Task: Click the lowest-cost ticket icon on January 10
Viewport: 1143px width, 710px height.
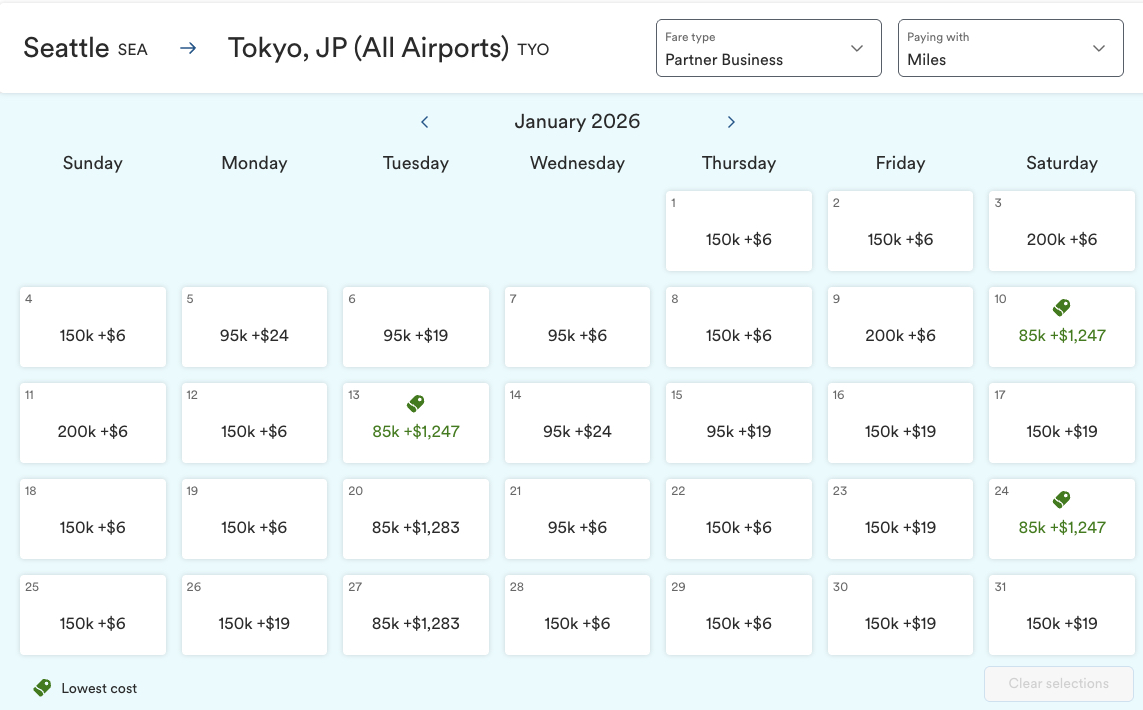Action: coord(1061,307)
